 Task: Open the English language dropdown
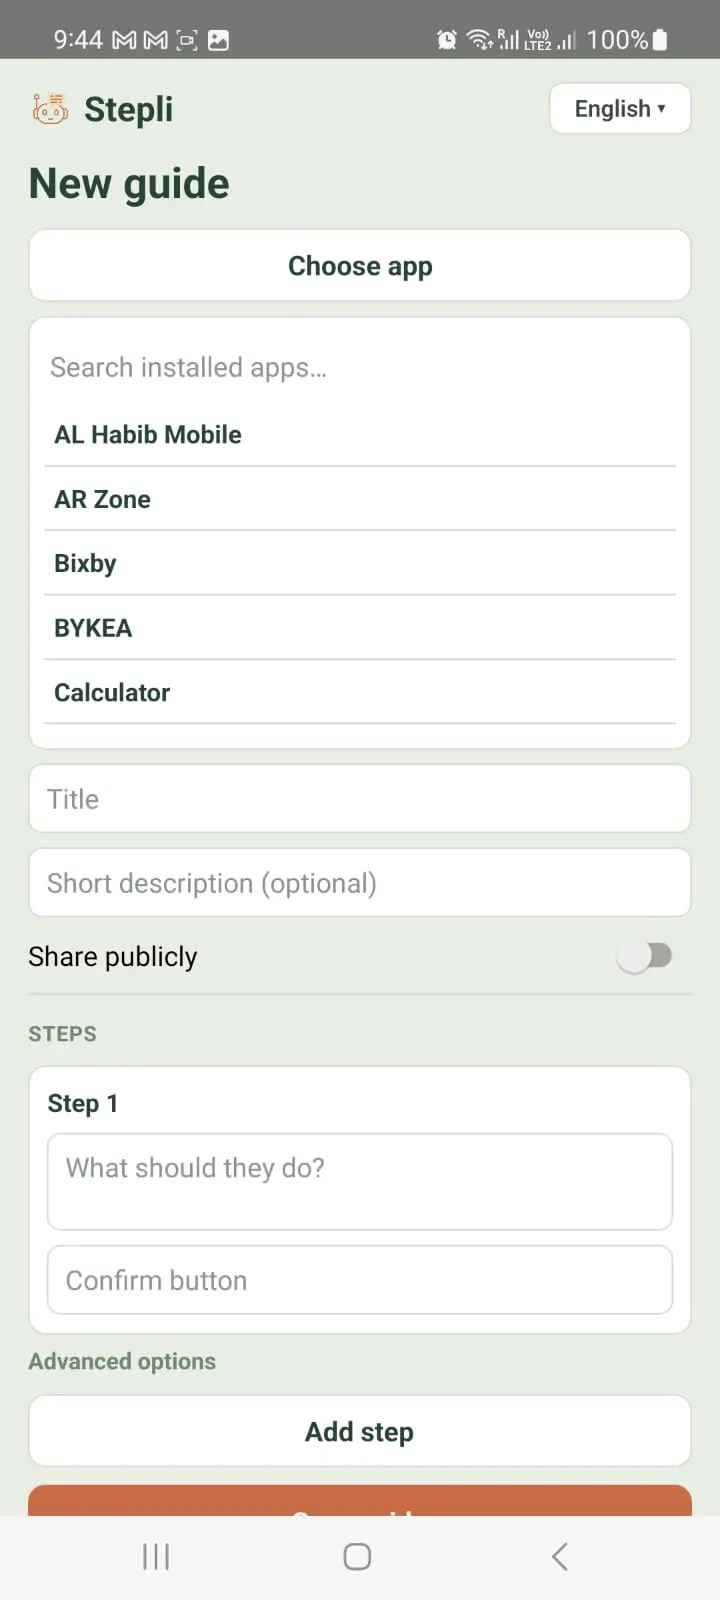(x=620, y=108)
